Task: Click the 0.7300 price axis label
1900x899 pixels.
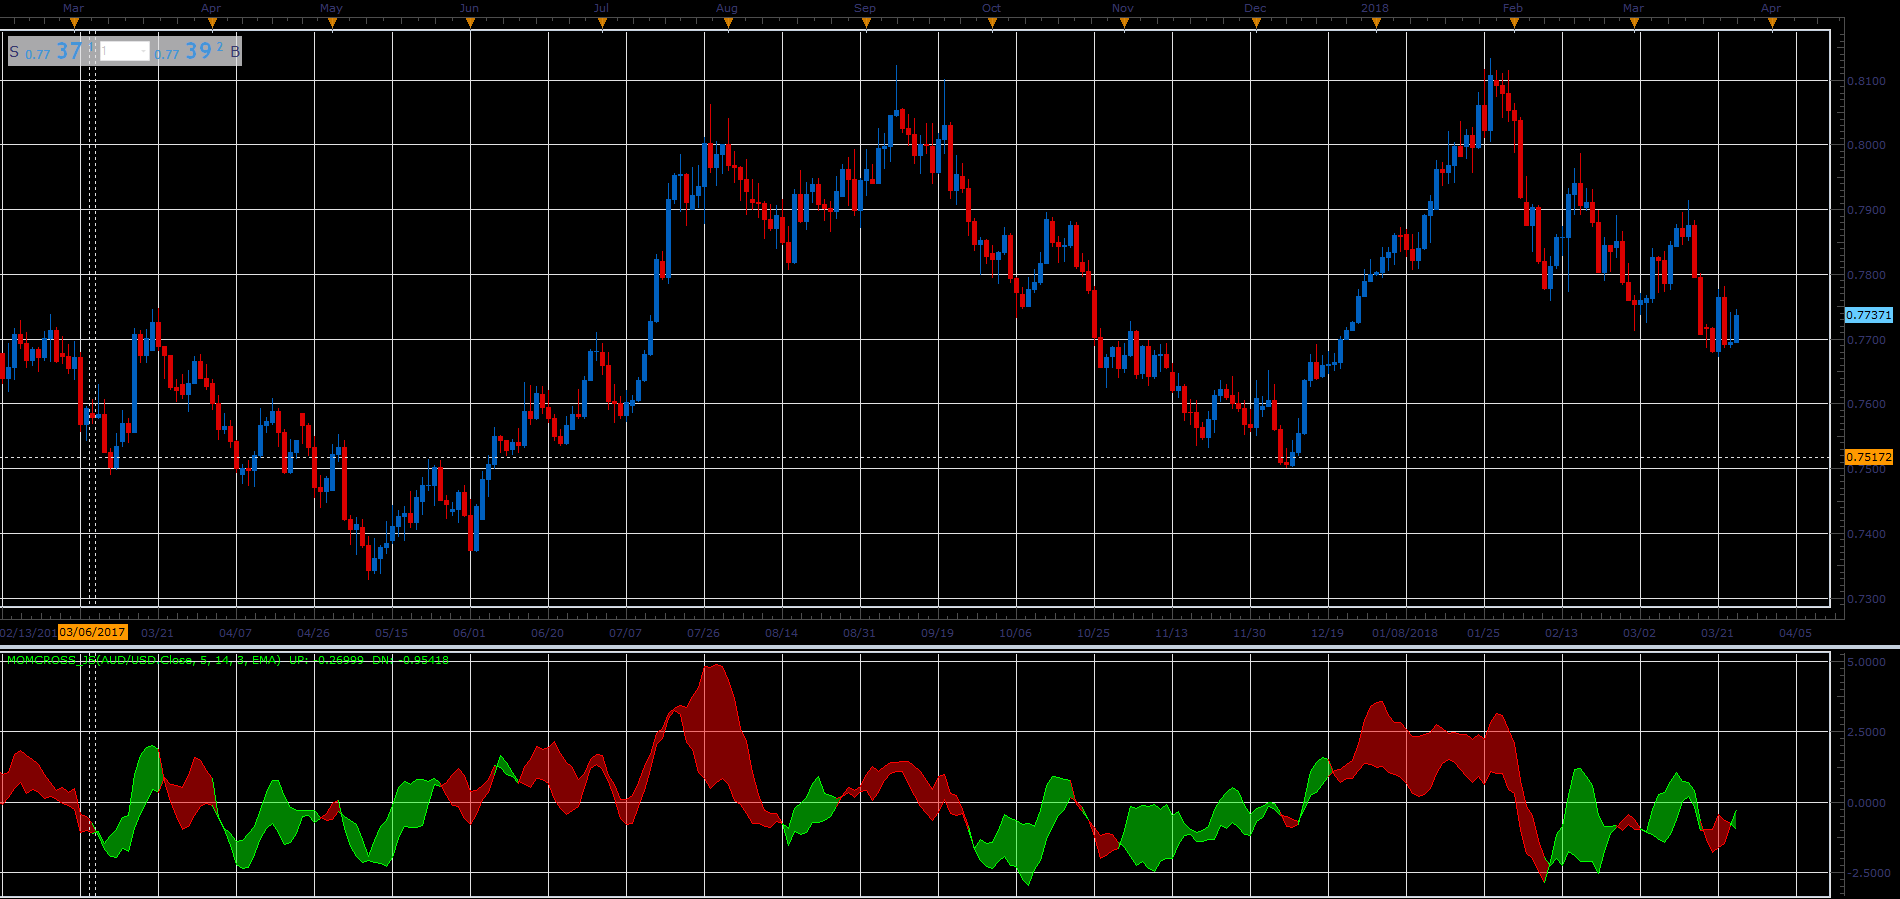Action: pyautogui.click(x=1866, y=599)
